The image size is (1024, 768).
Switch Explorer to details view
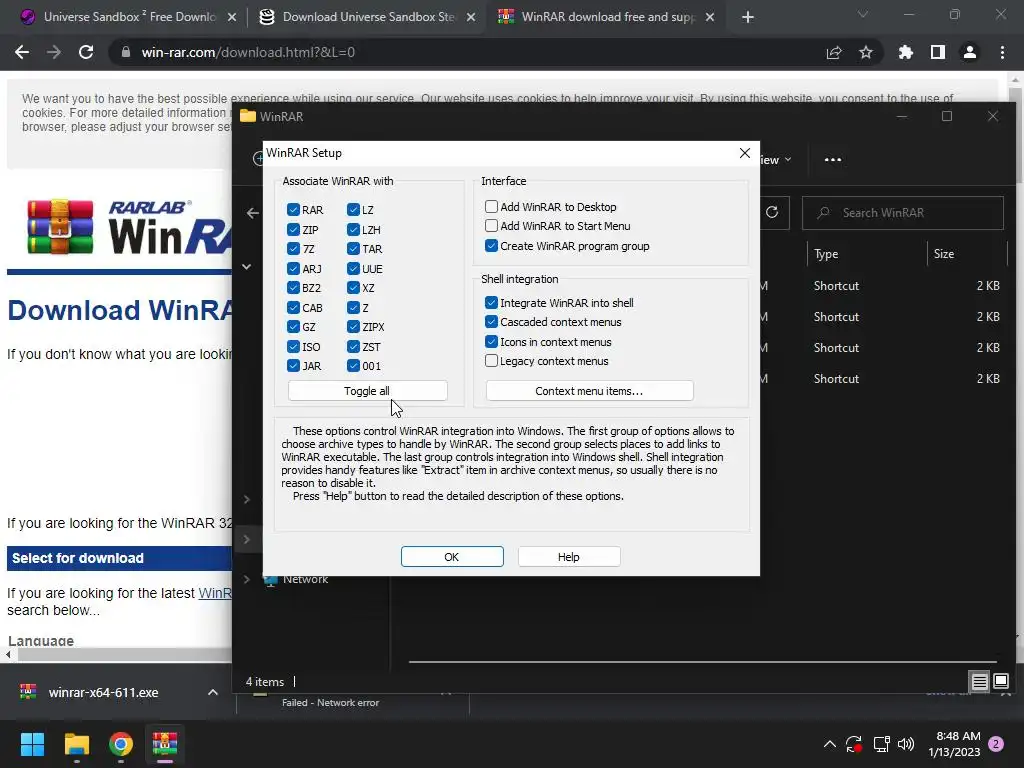tap(980, 682)
